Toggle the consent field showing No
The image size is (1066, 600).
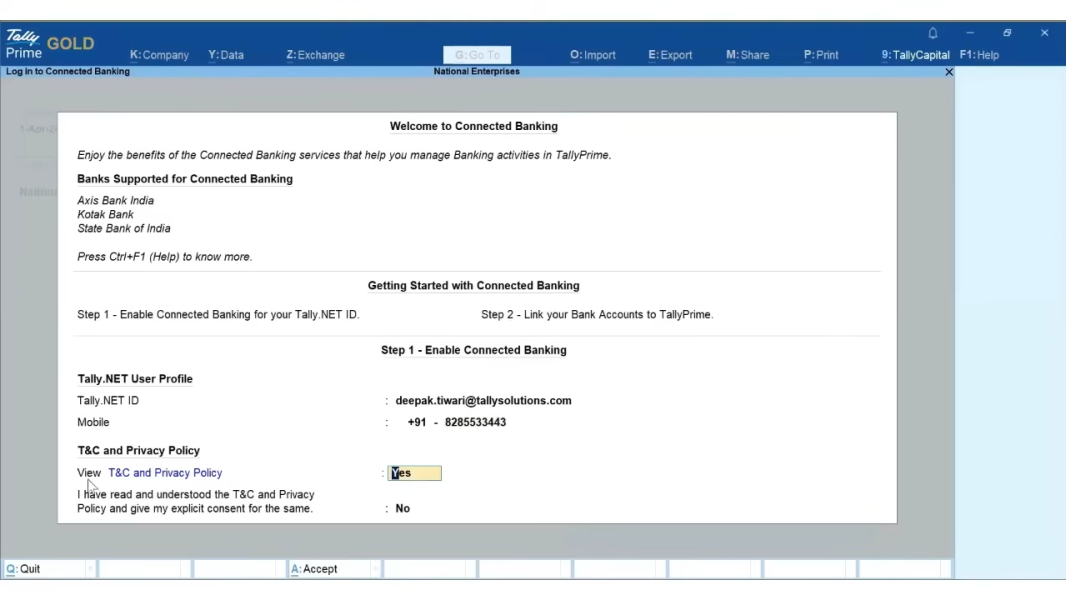coord(402,508)
